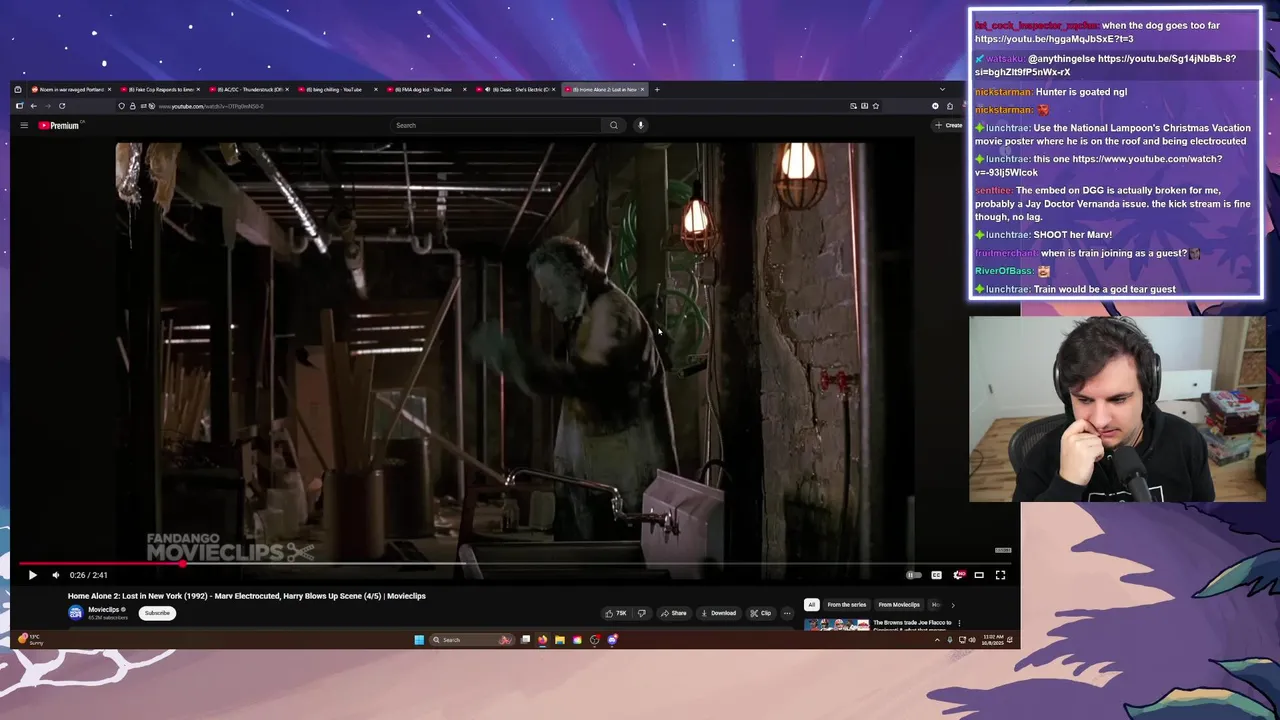Screen dimensions: 1280x720
Task: Expand the browser tab list chevron
Action: [941, 89]
